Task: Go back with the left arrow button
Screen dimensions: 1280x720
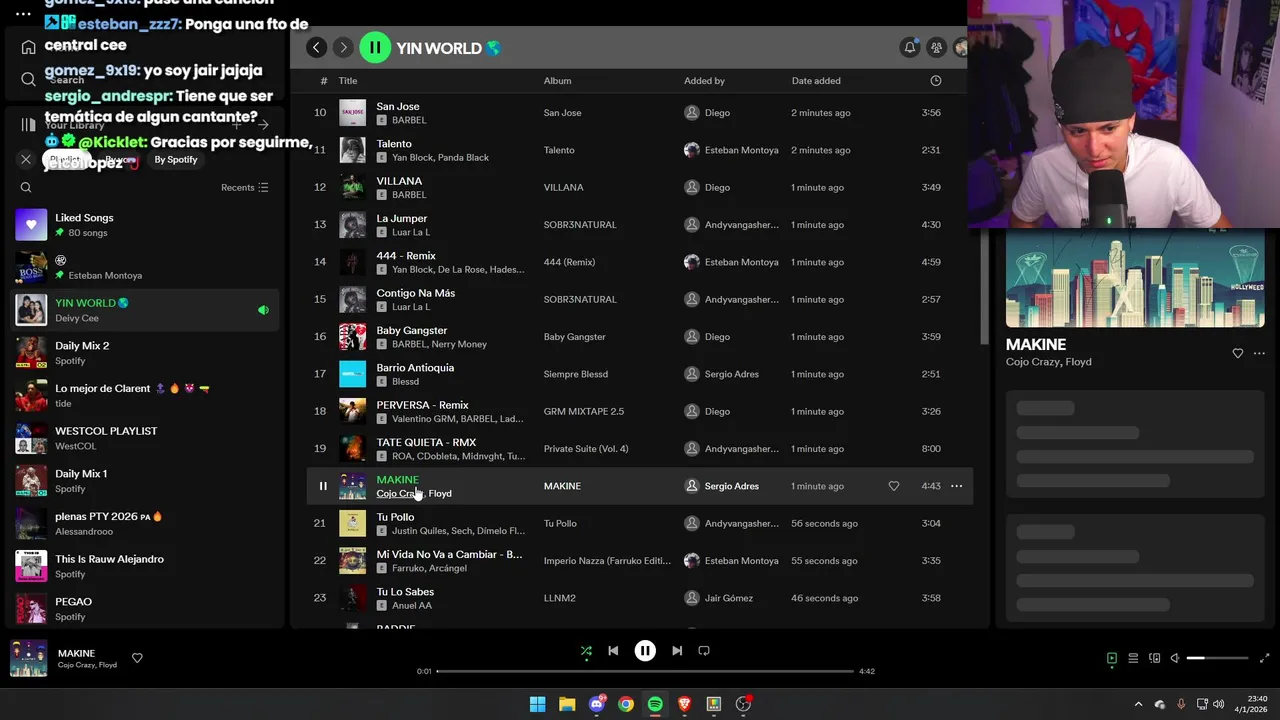Action: (x=316, y=47)
